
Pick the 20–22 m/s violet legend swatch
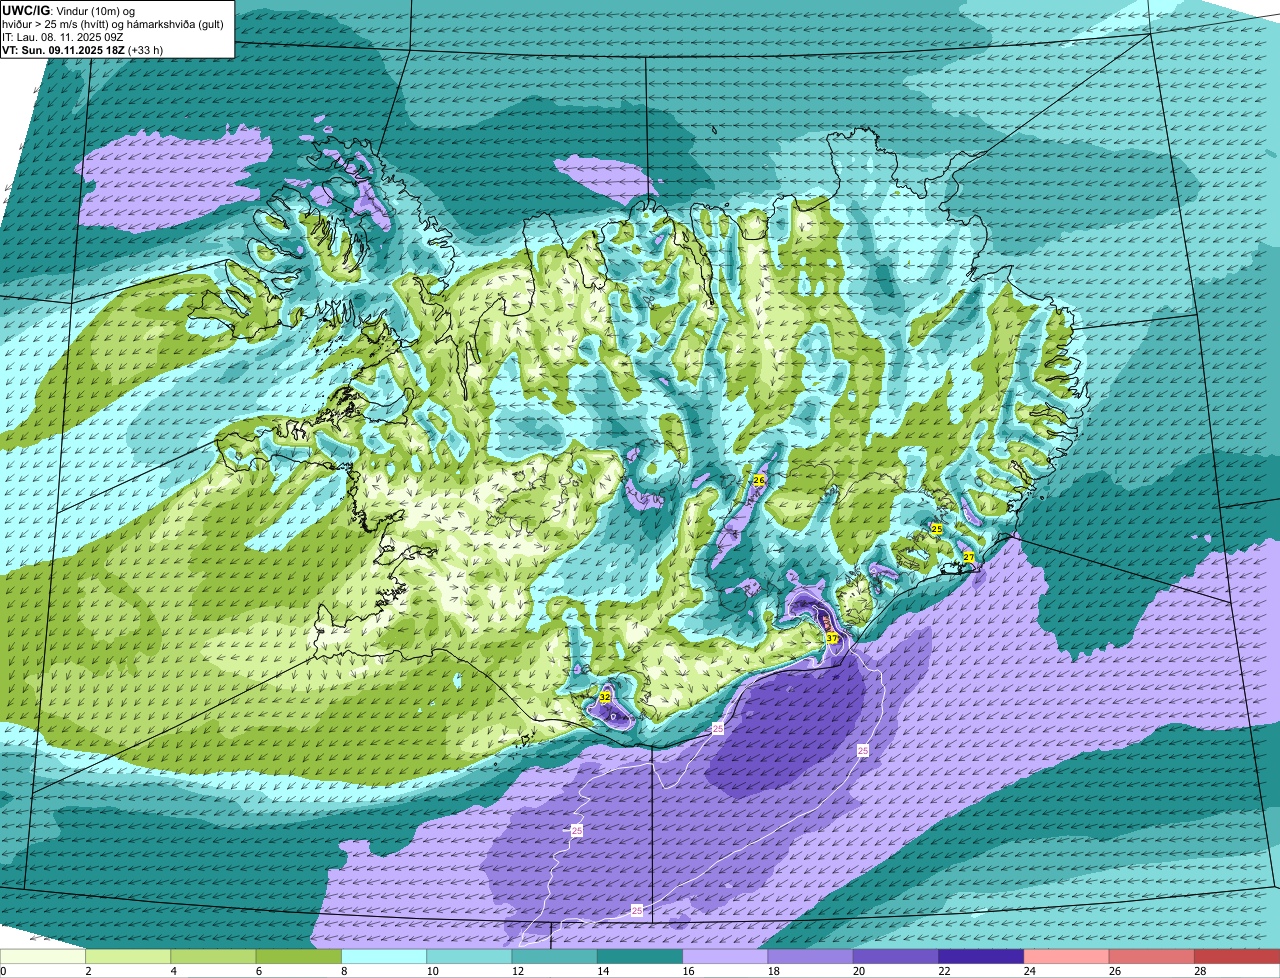pos(896,956)
